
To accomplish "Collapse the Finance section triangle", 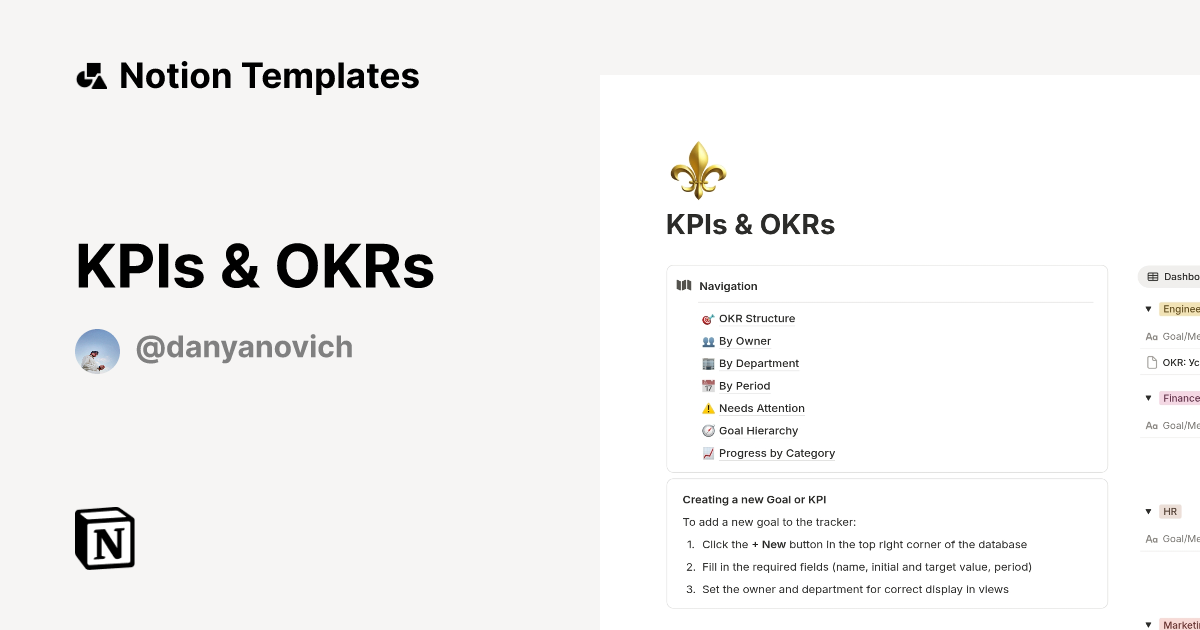I will coord(1148,398).
